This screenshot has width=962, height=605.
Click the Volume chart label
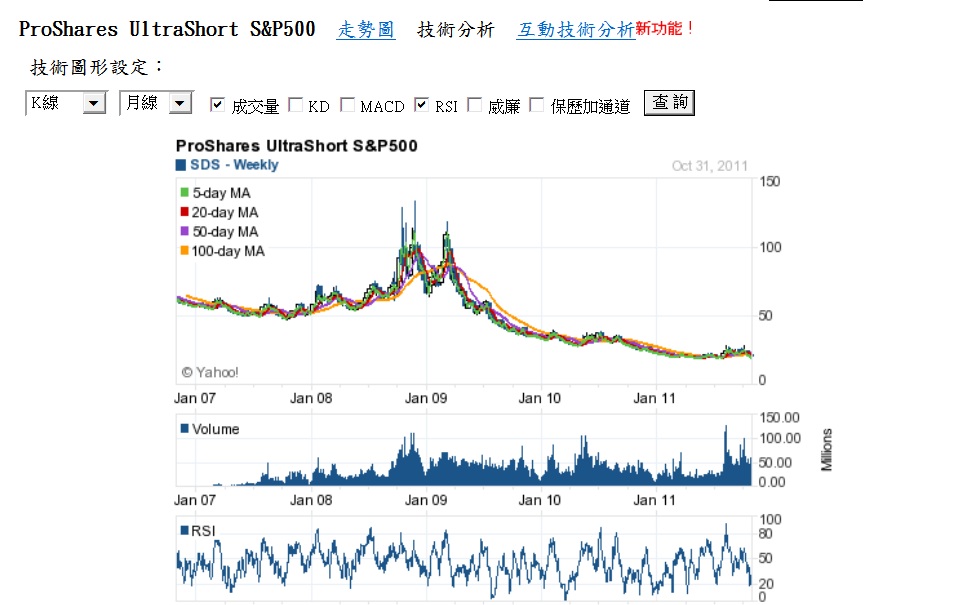point(215,429)
